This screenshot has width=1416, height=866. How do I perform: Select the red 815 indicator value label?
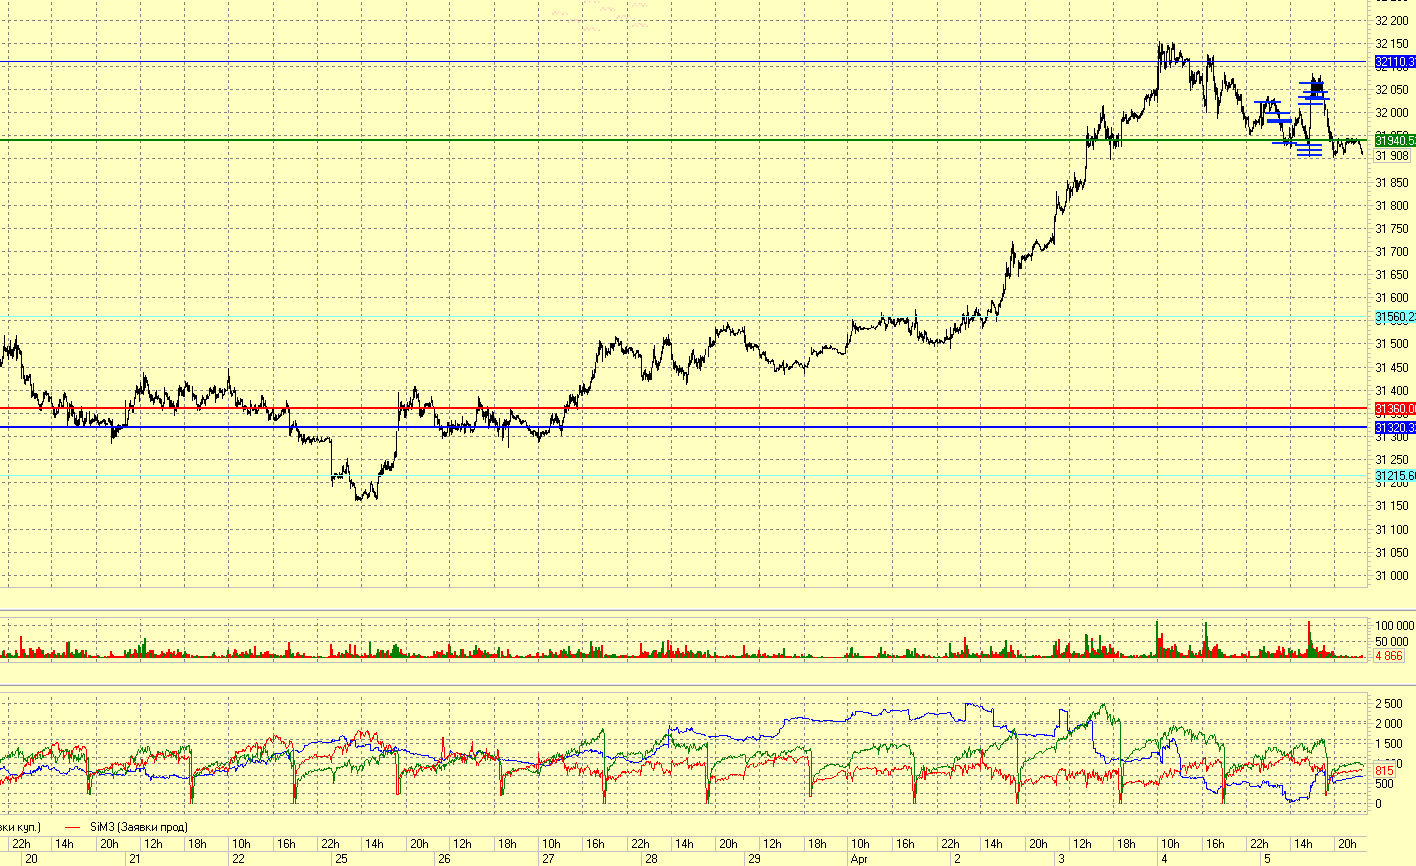pyautogui.click(x=1385, y=771)
